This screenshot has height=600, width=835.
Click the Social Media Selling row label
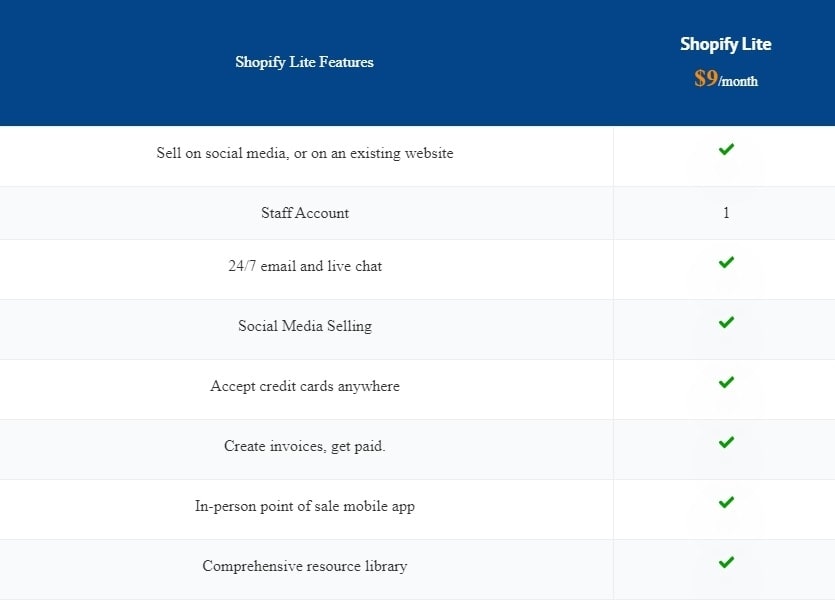pyautogui.click(x=305, y=326)
